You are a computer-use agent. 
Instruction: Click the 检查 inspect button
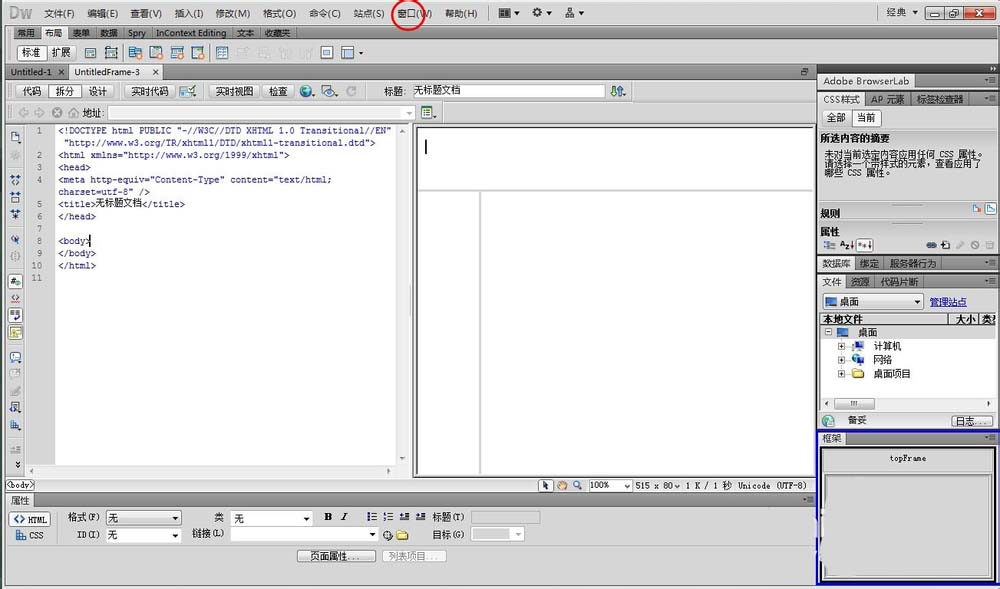(x=278, y=91)
